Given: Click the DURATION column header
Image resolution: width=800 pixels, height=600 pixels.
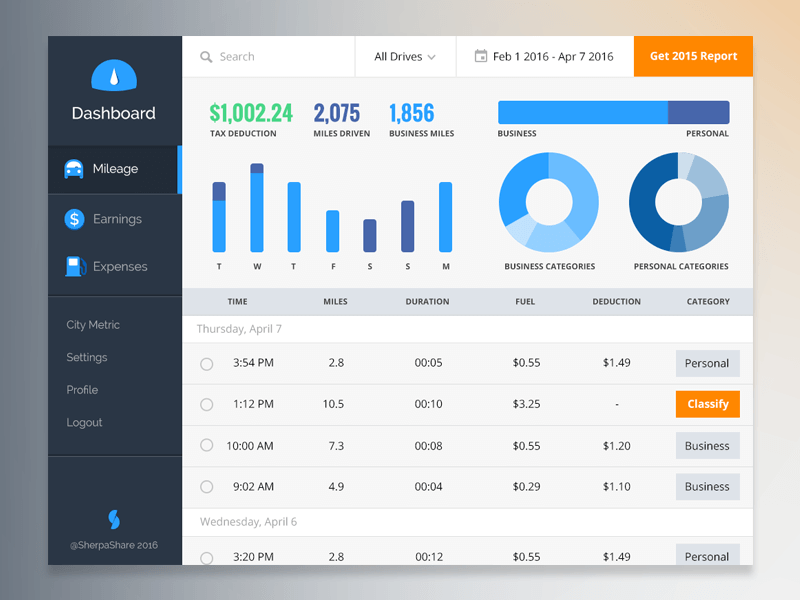Looking at the screenshot, I should pos(428,302).
